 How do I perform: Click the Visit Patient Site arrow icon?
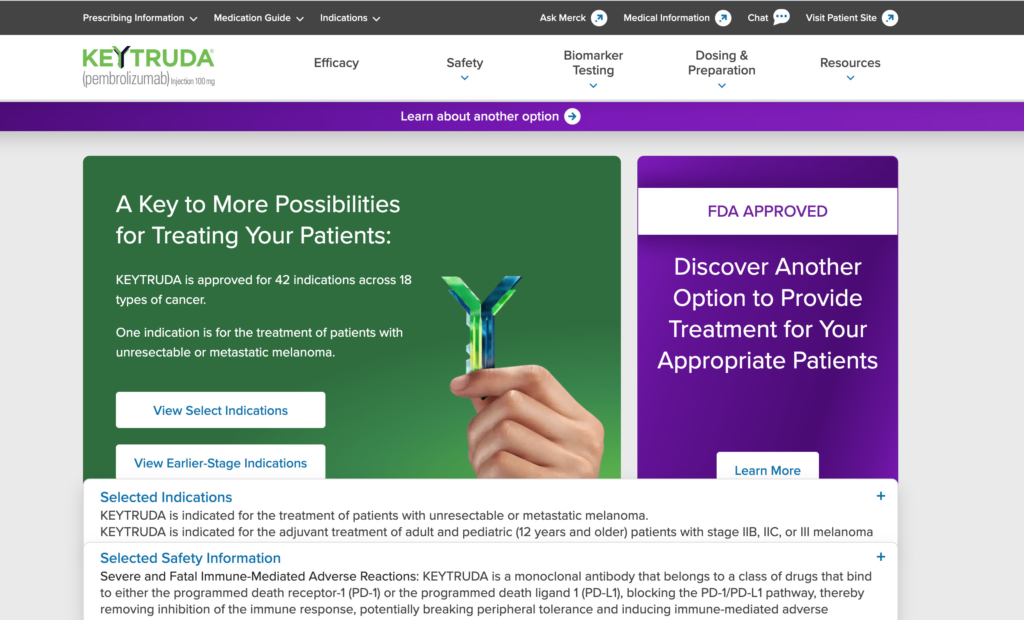click(889, 18)
